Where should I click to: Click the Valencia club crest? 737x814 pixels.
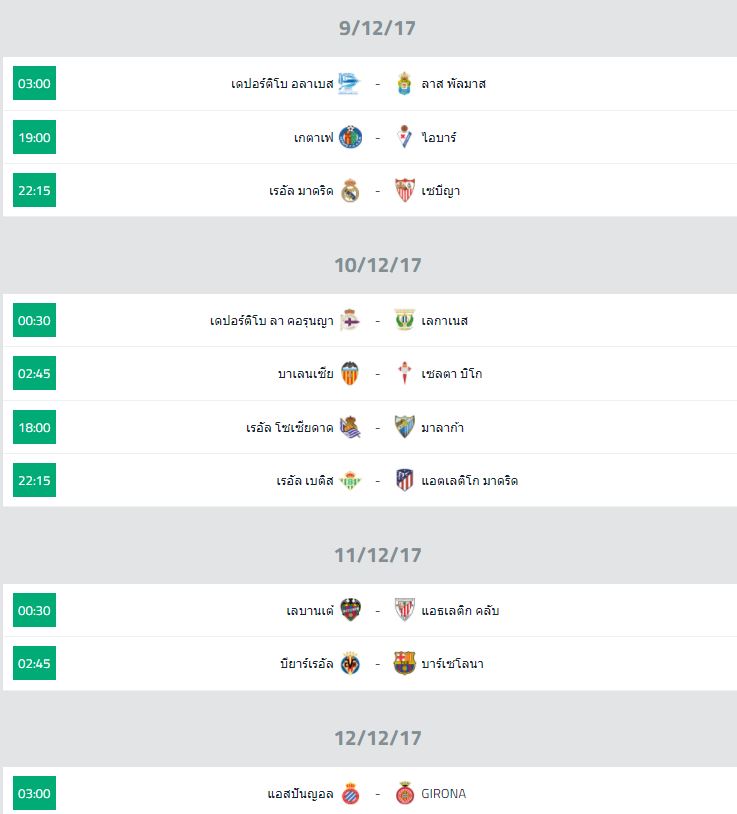350,374
